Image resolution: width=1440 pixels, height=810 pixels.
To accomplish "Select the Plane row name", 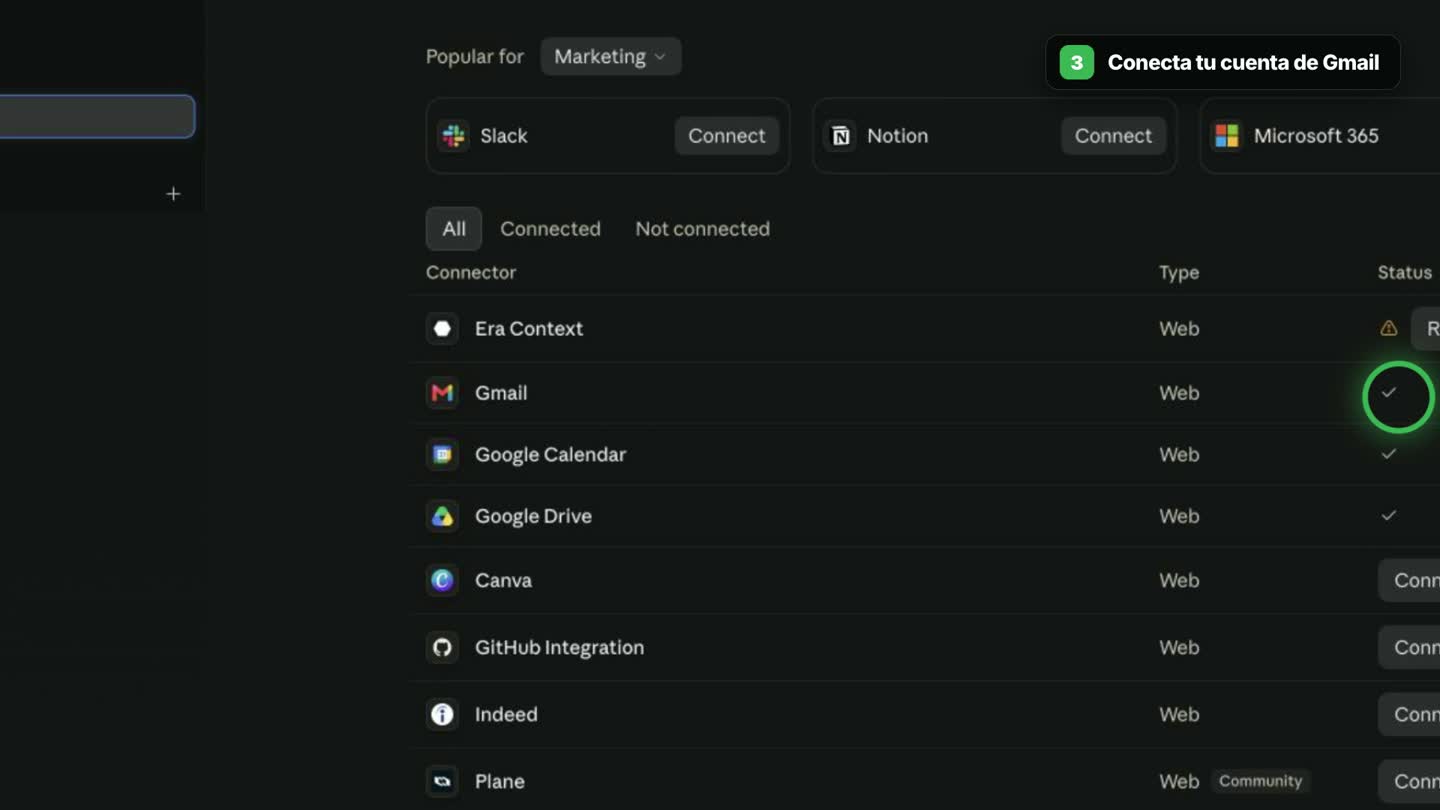I will pos(499,781).
